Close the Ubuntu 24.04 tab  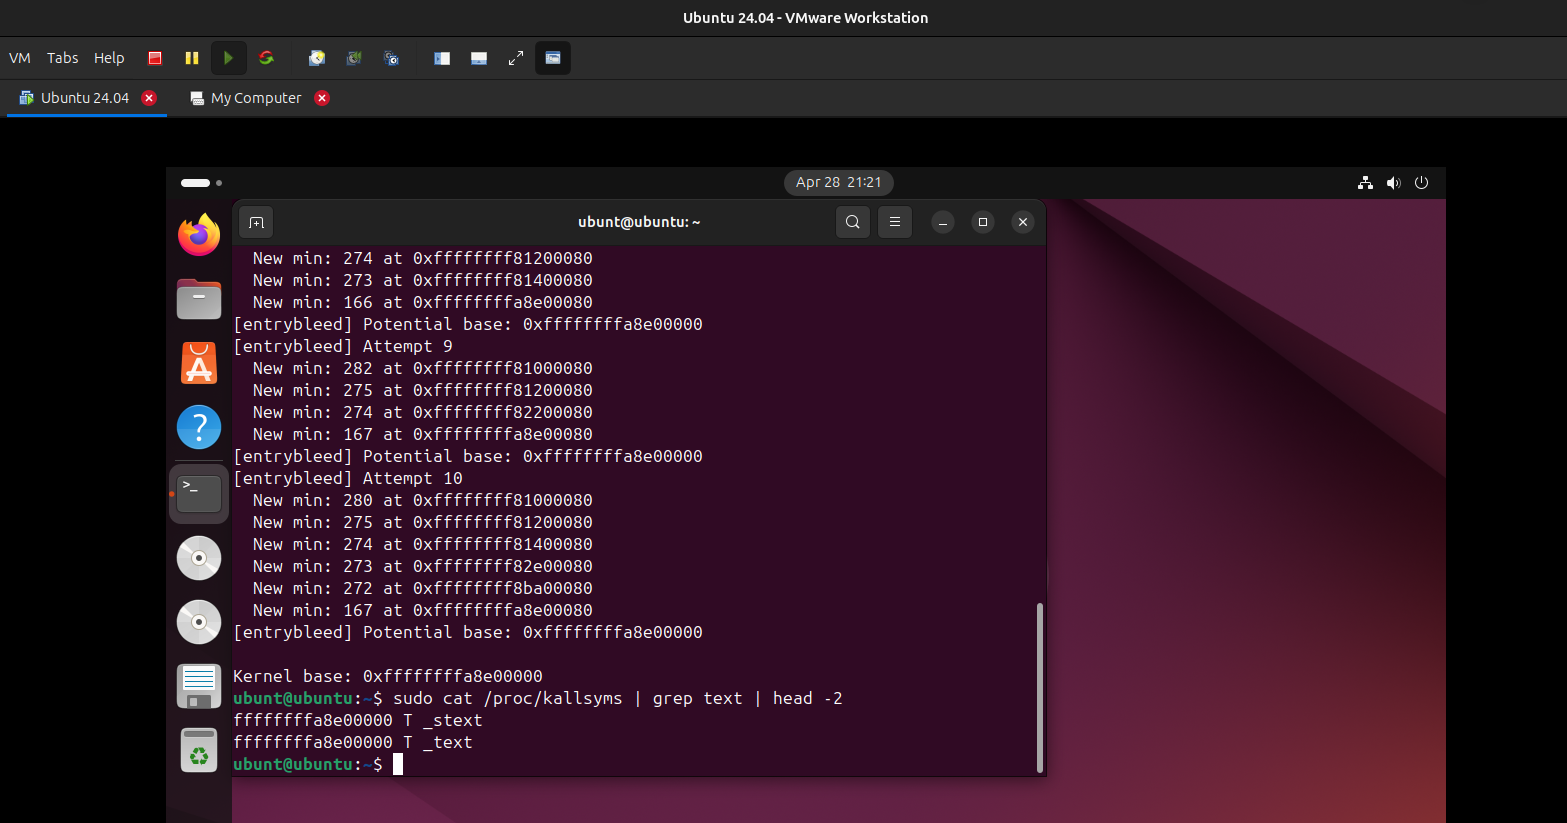pyautogui.click(x=149, y=98)
